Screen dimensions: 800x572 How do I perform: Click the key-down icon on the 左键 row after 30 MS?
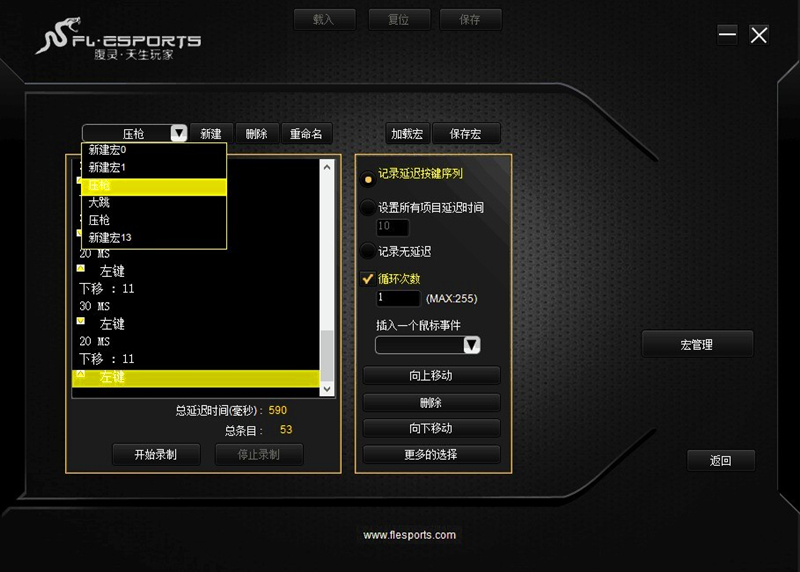click(x=81, y=321)
